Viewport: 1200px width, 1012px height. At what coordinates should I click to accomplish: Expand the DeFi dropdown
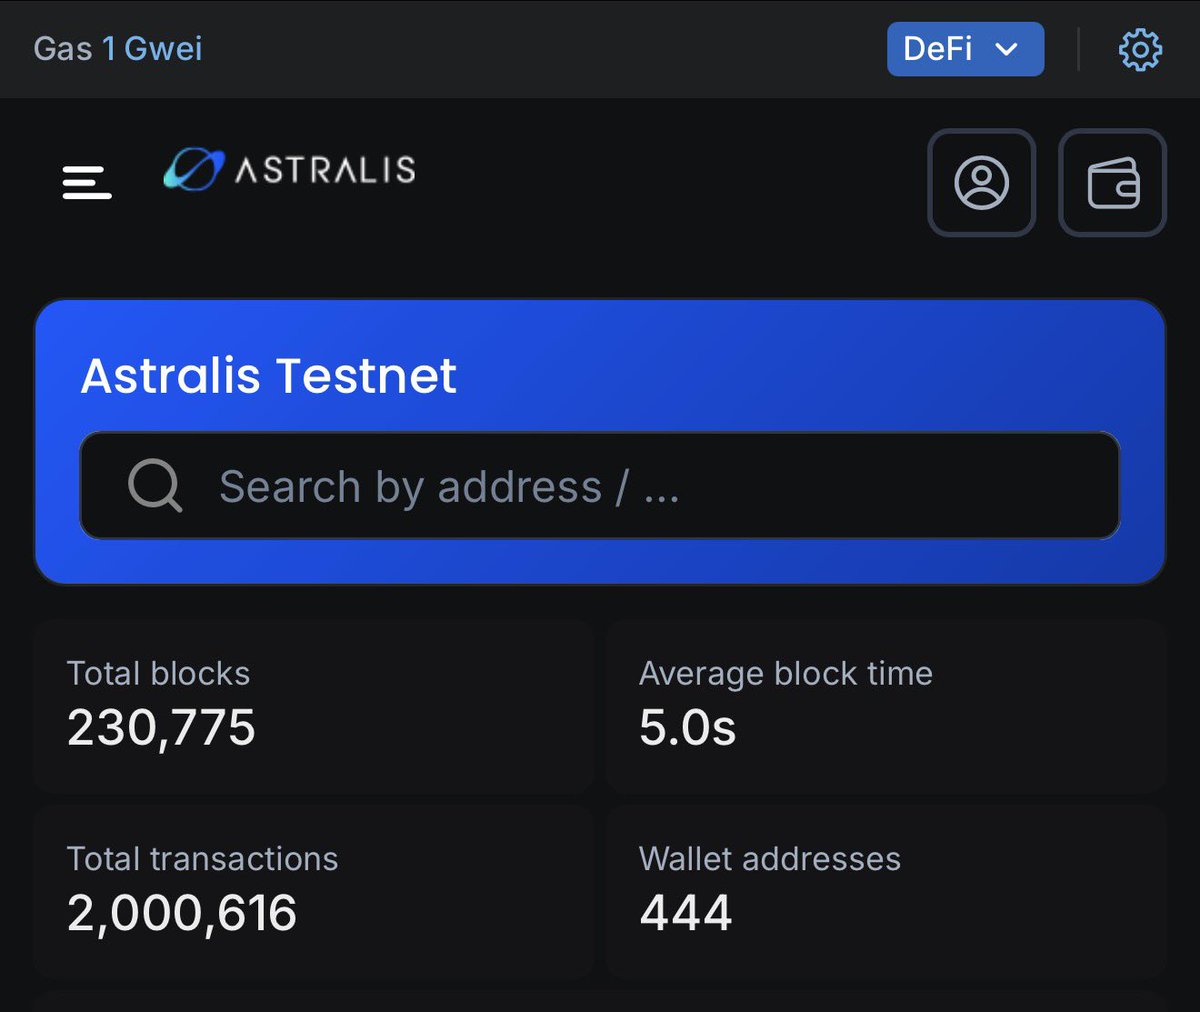pos(965,49)
